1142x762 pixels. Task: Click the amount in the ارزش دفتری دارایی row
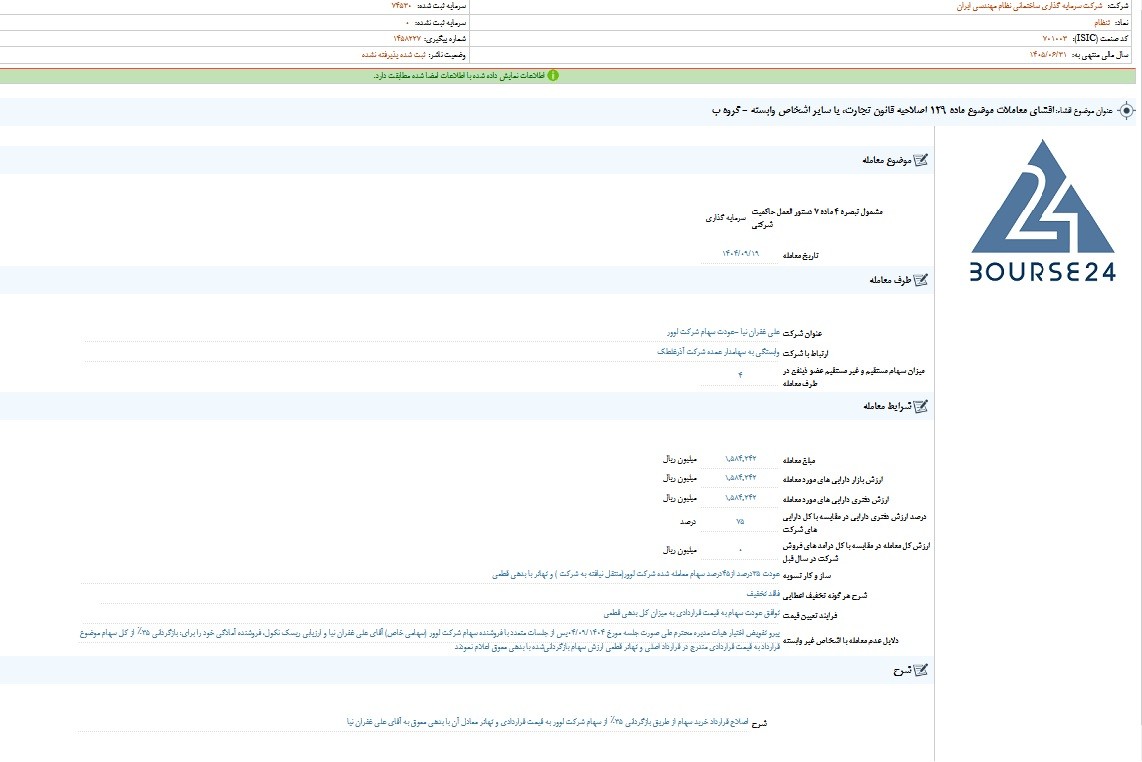click(x=741, y=498)
